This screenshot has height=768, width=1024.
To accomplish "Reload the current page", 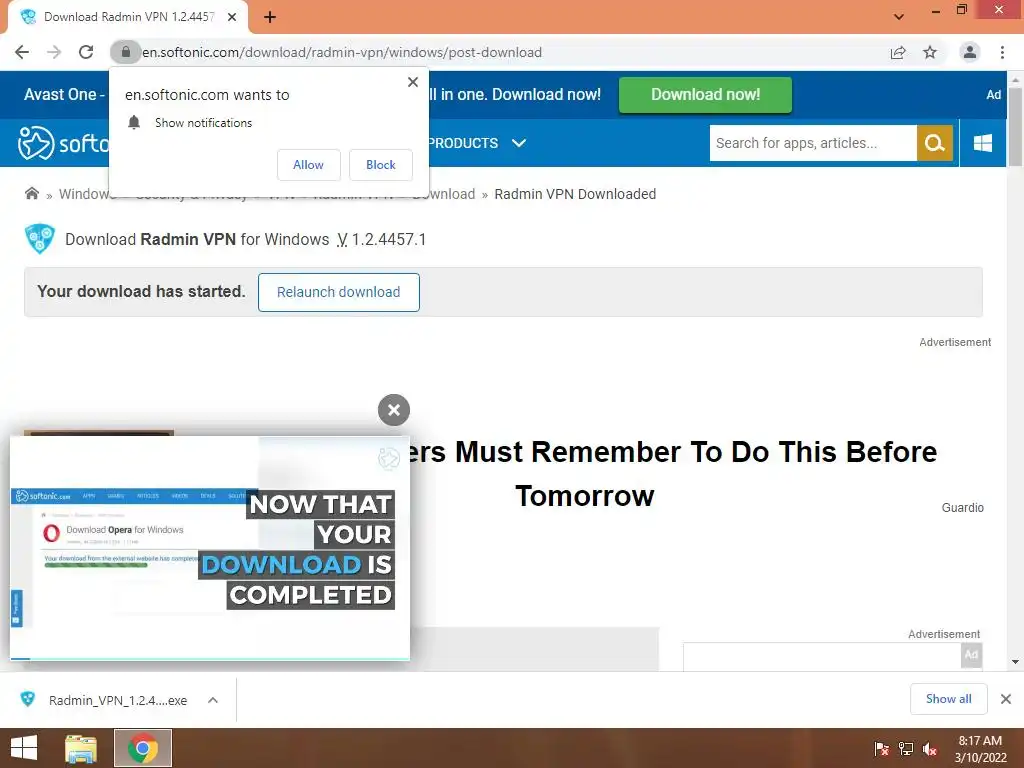I will pos(86,52).
